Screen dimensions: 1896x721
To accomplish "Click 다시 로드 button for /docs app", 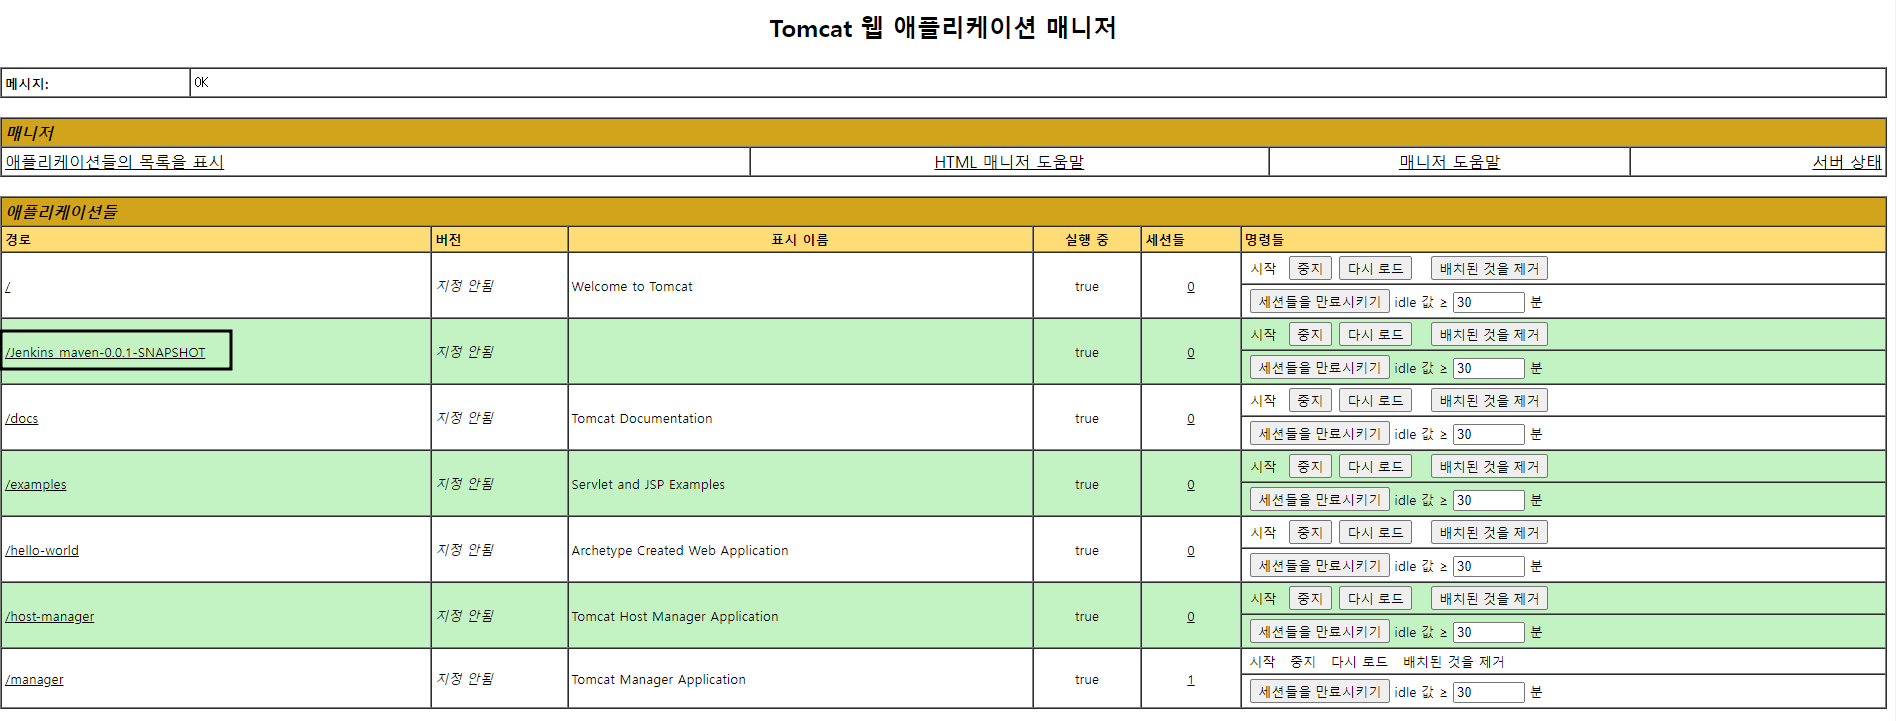I will pos(1375,401).
